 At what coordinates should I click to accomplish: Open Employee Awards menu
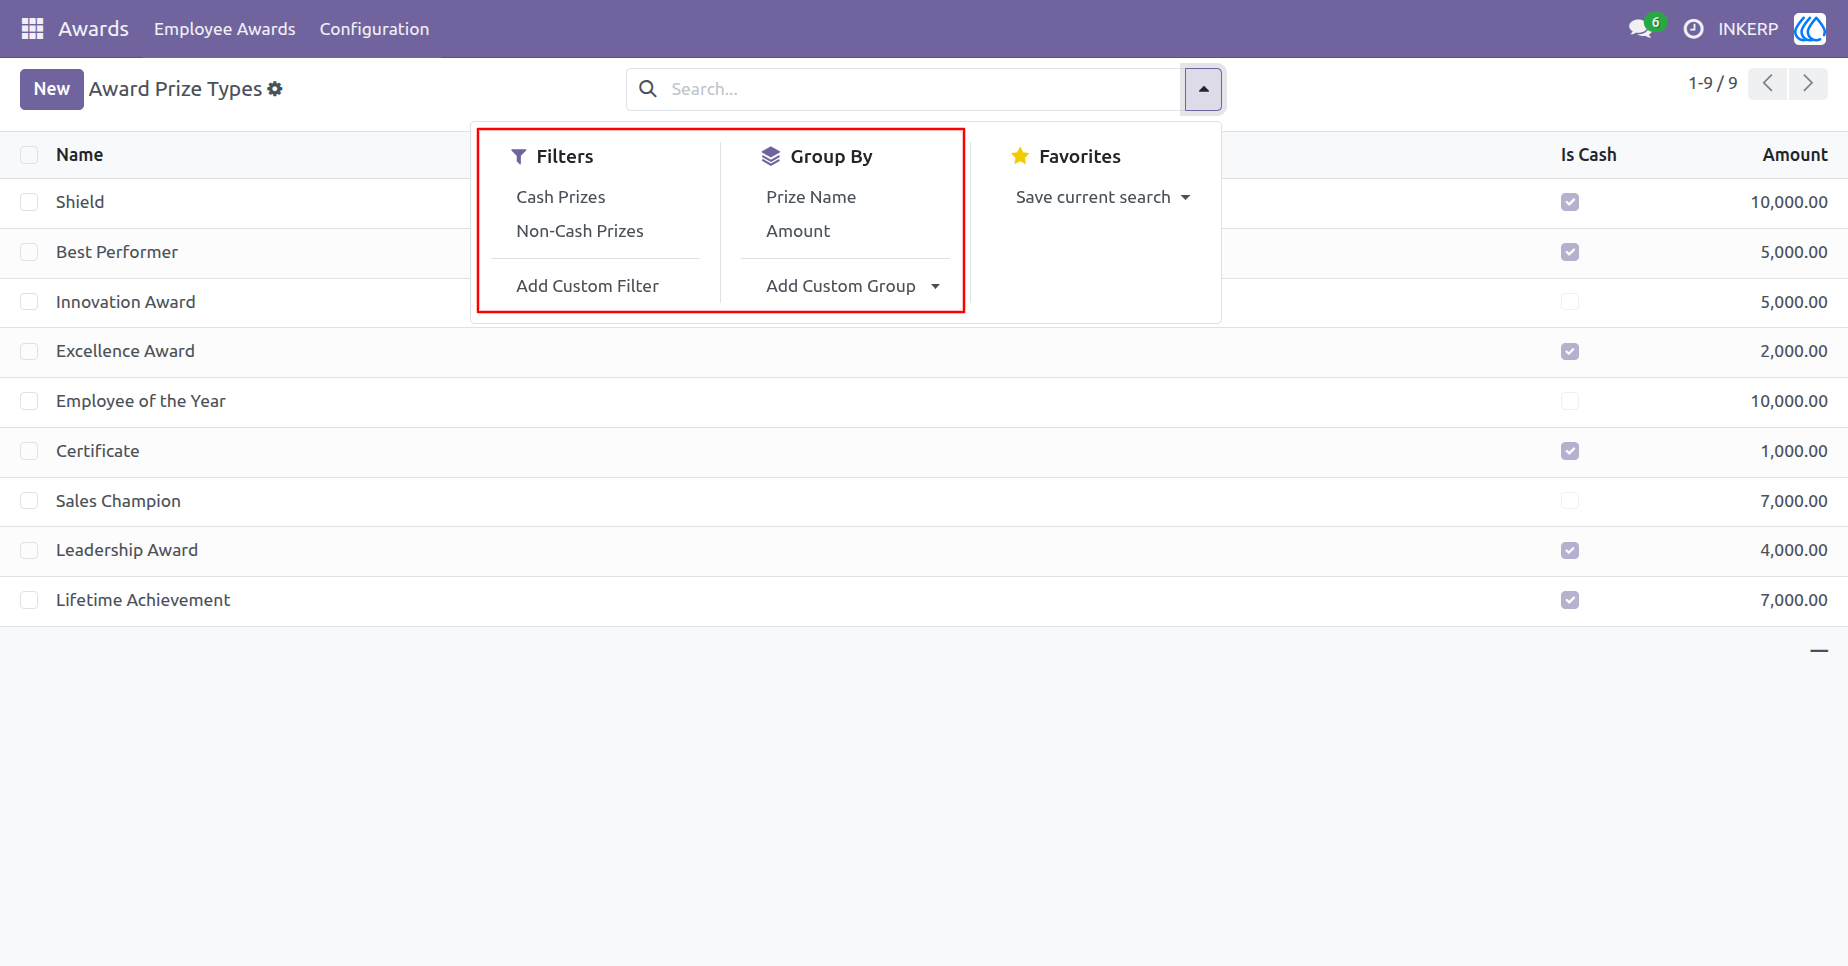pyautogui.click(x=224, y=29)
